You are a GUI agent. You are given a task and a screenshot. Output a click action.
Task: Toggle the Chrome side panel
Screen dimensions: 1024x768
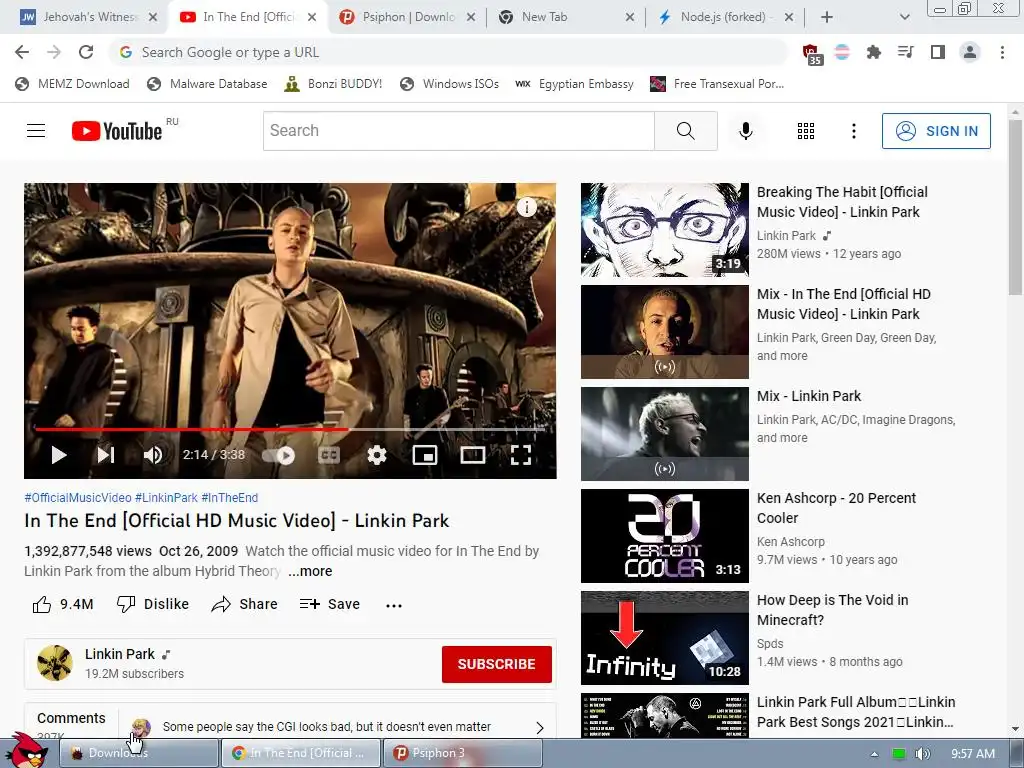coord(938,52)
